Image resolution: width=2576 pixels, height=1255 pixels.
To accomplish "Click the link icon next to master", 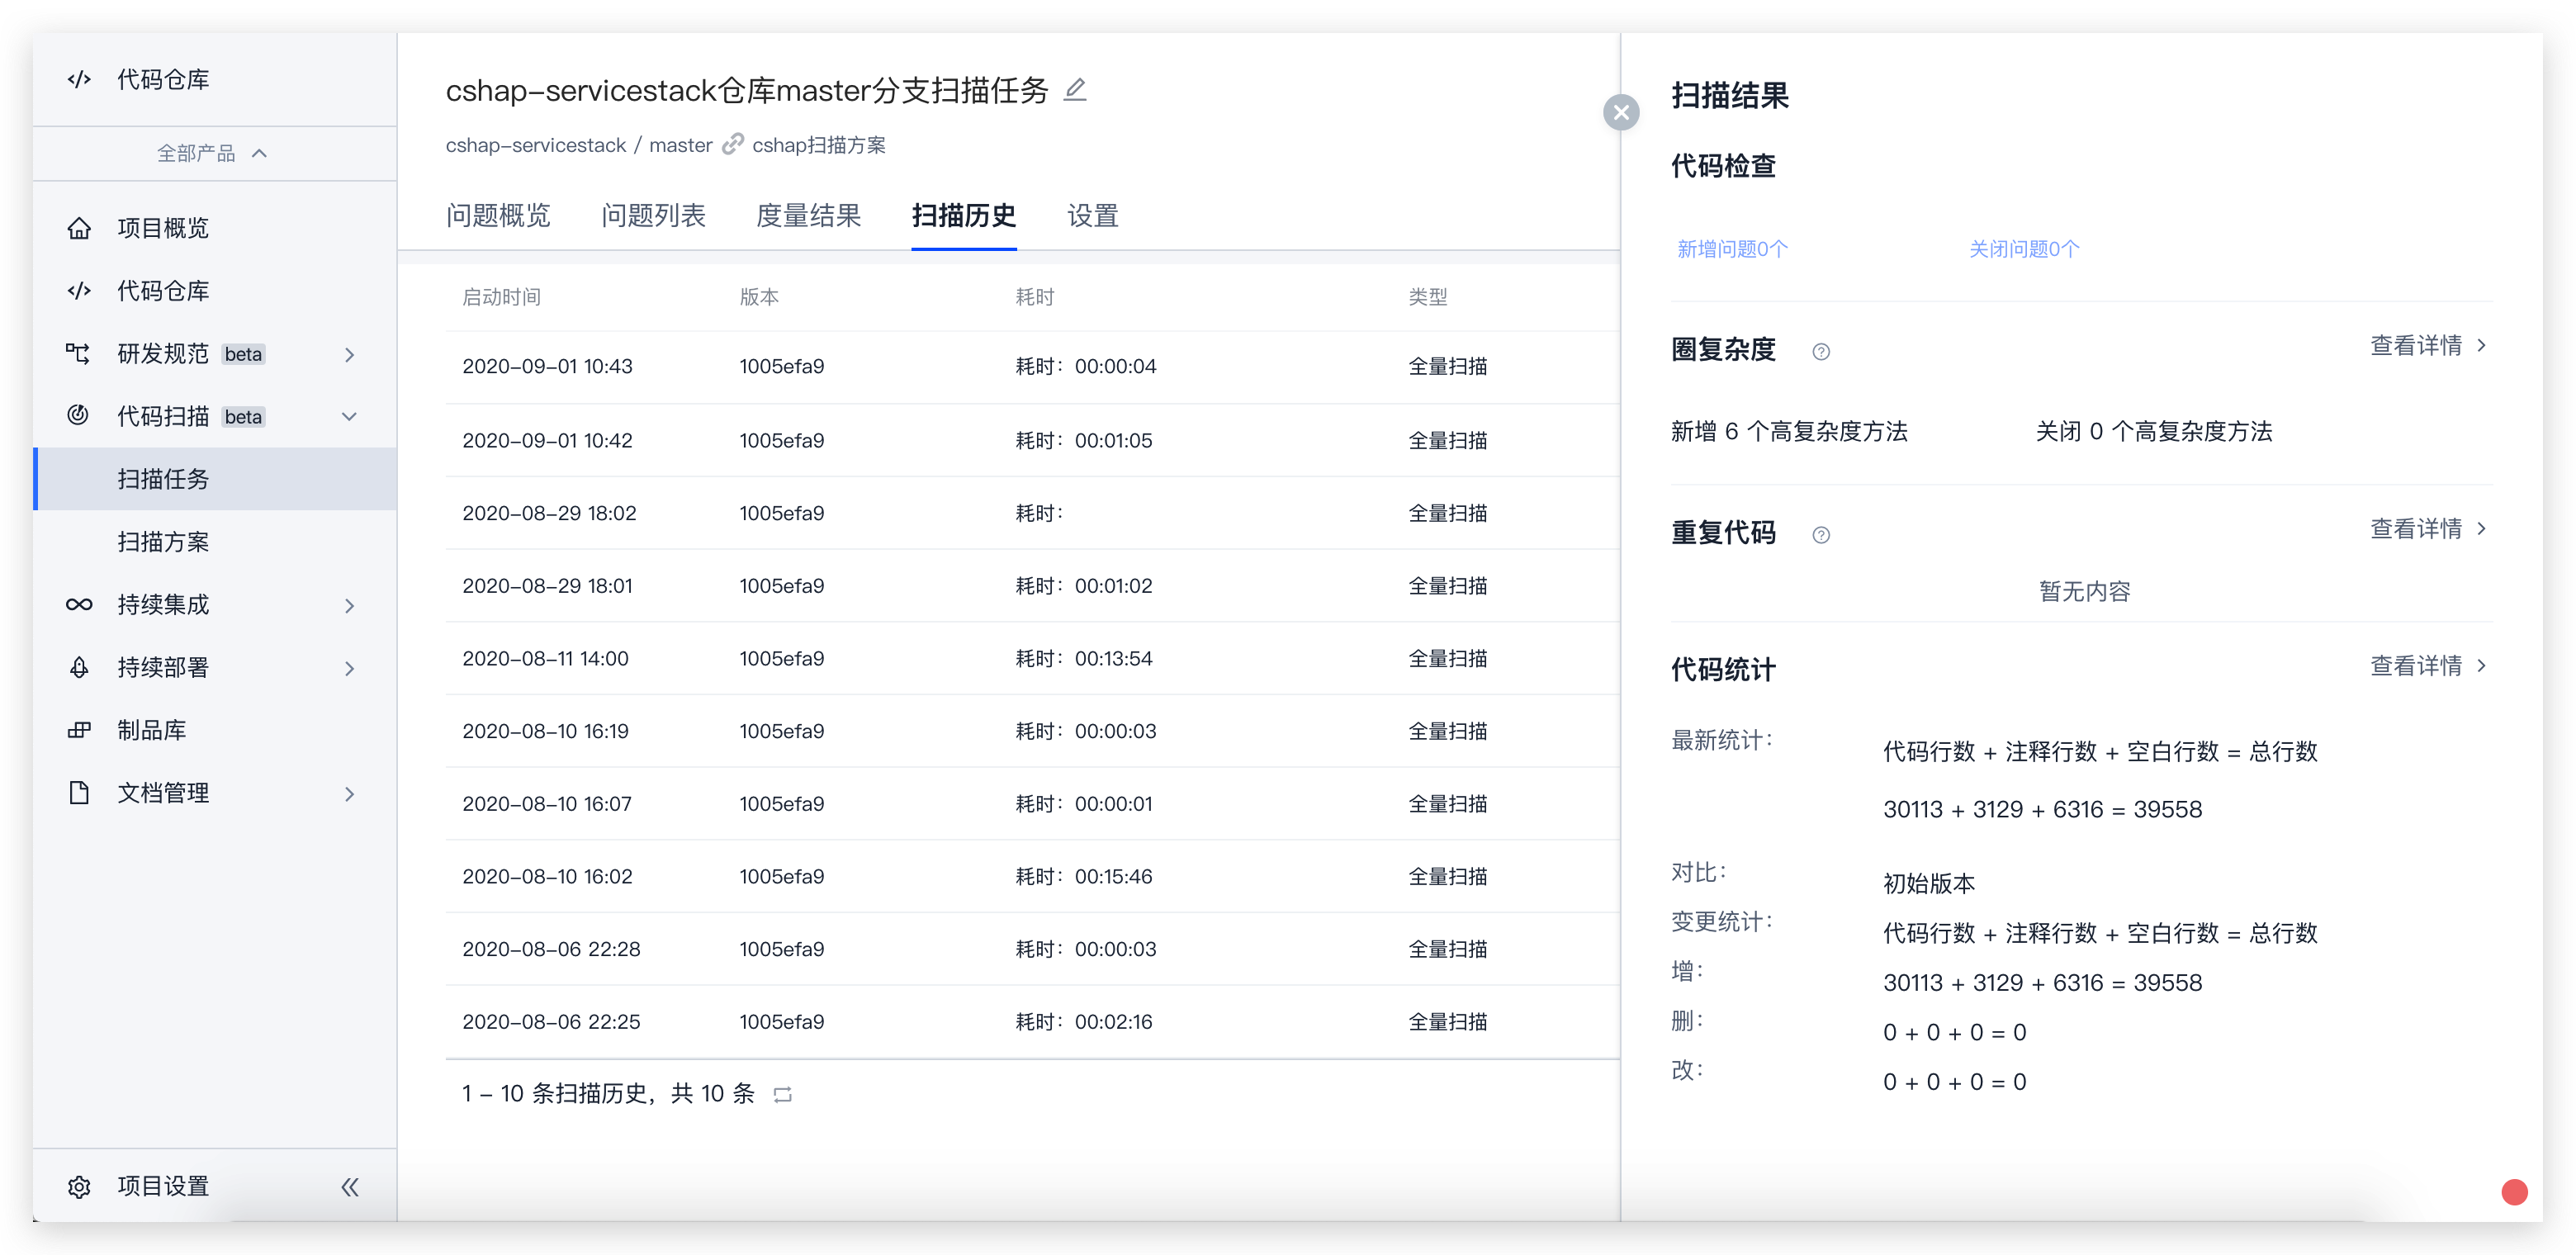I will 733,145.
